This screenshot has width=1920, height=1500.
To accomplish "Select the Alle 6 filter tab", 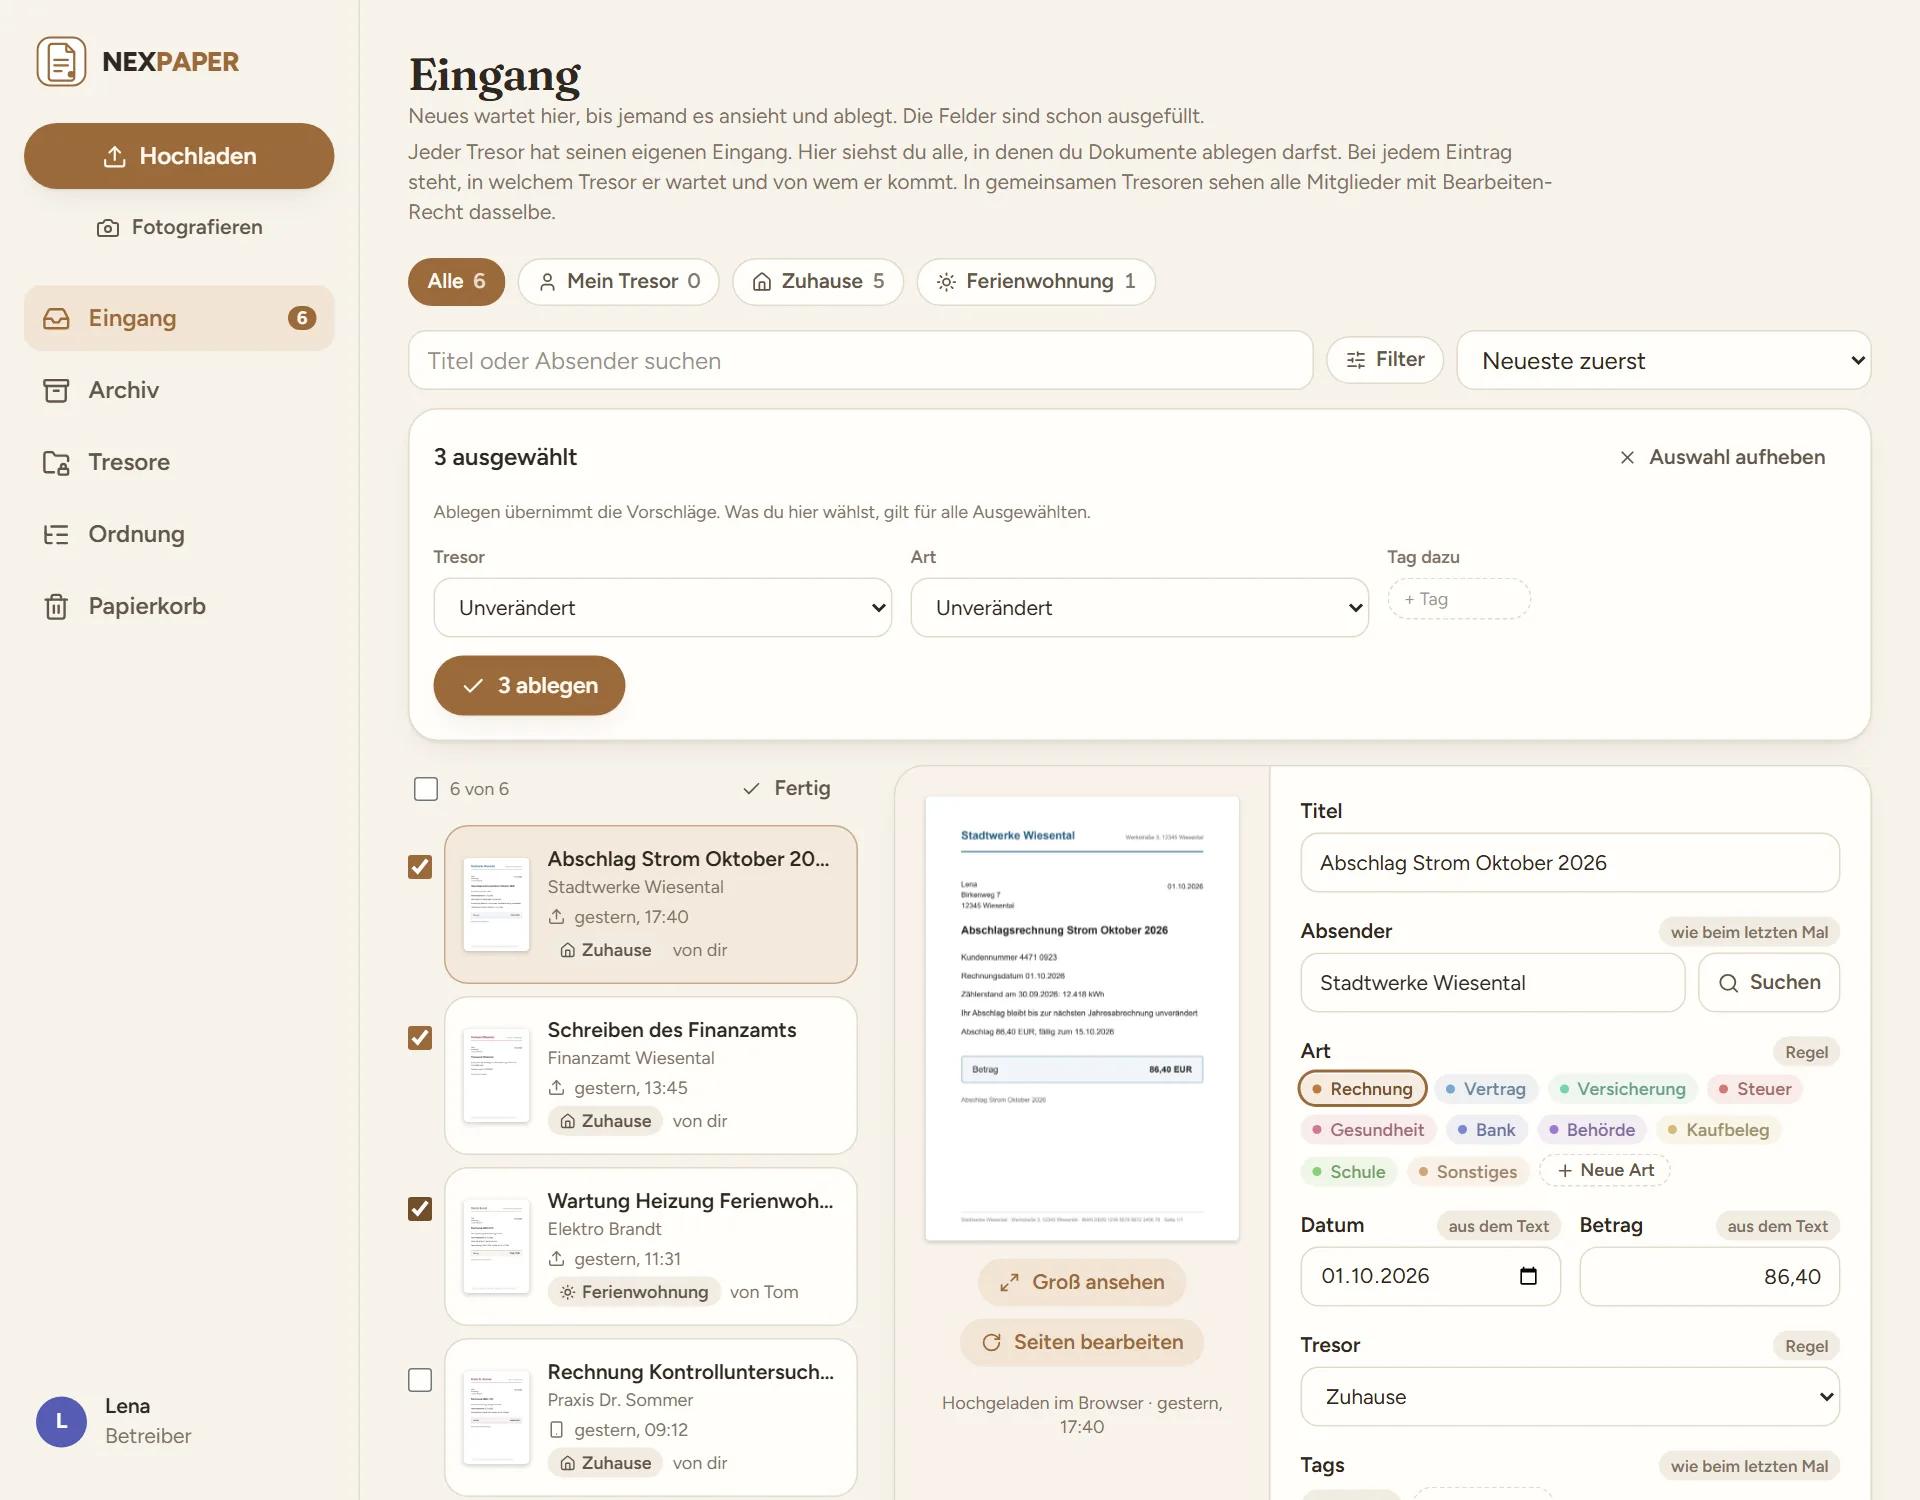I will [x=456, y=282].
